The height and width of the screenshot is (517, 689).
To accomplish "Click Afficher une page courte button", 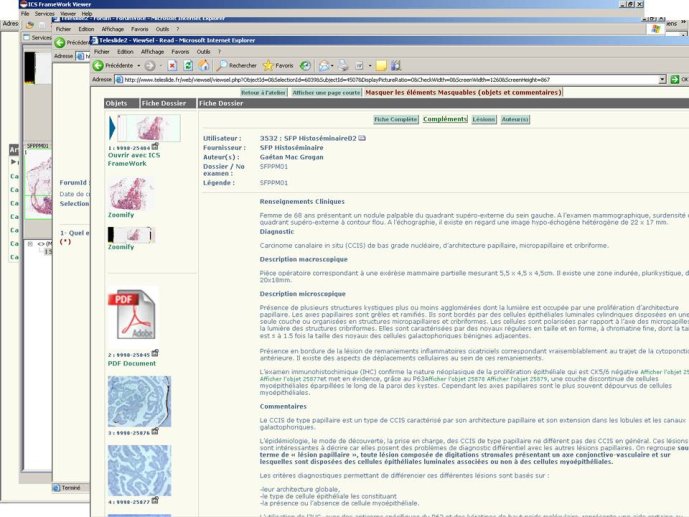I will (x=326, y=93).
